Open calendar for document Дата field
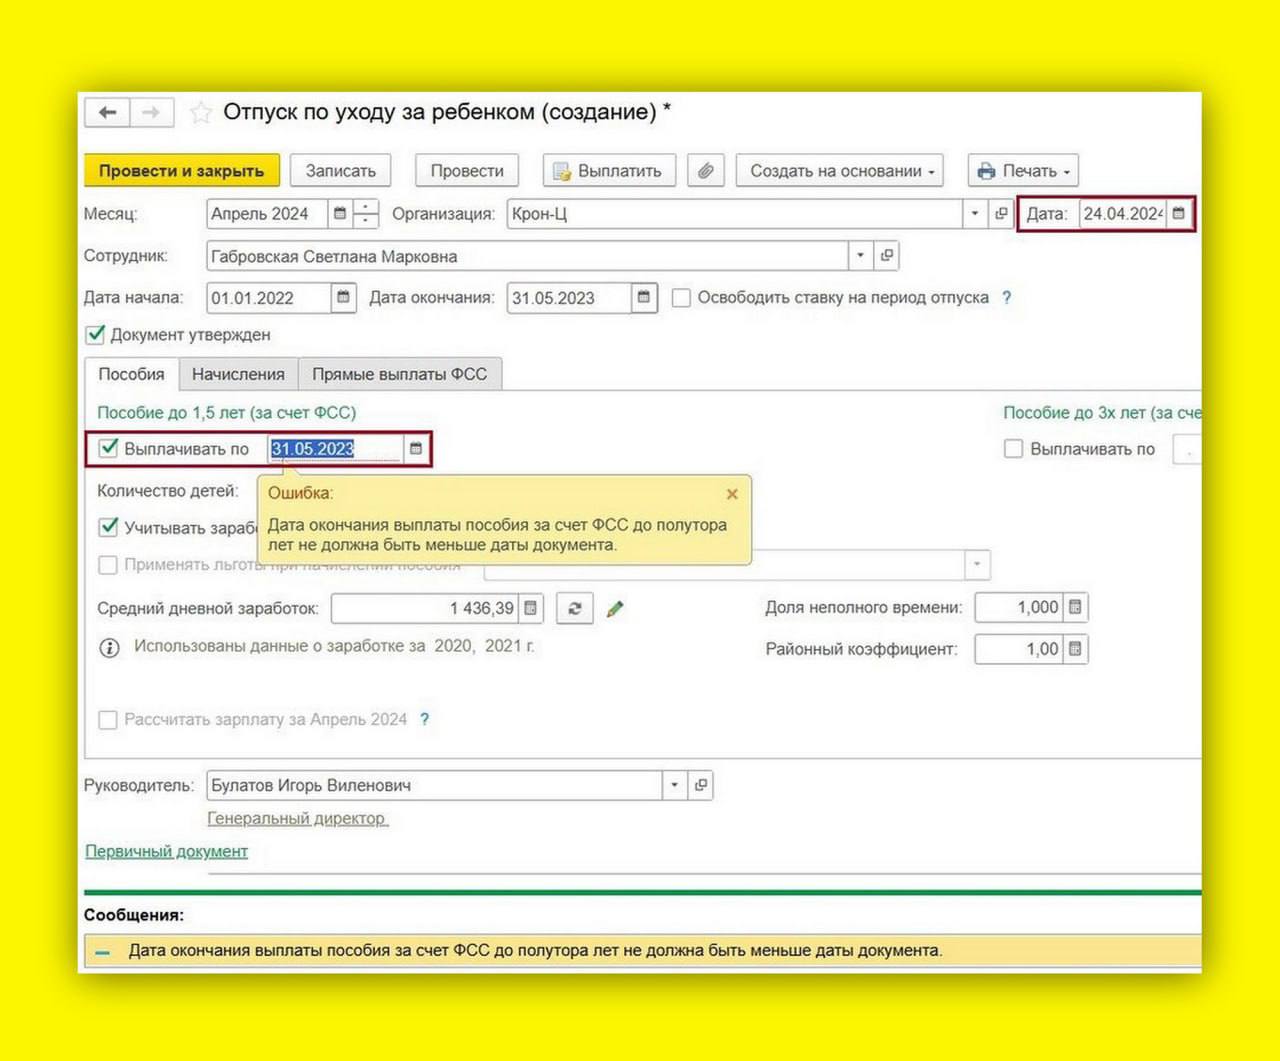Image resolution: width=1280 pixels, height=1061 pixels. pos(1178,214)
